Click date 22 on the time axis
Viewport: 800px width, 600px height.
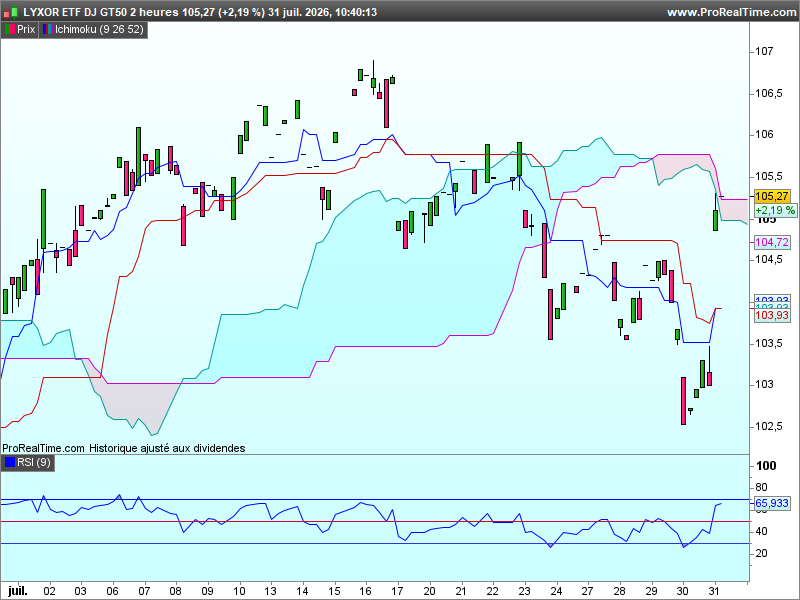pos(492,591)
